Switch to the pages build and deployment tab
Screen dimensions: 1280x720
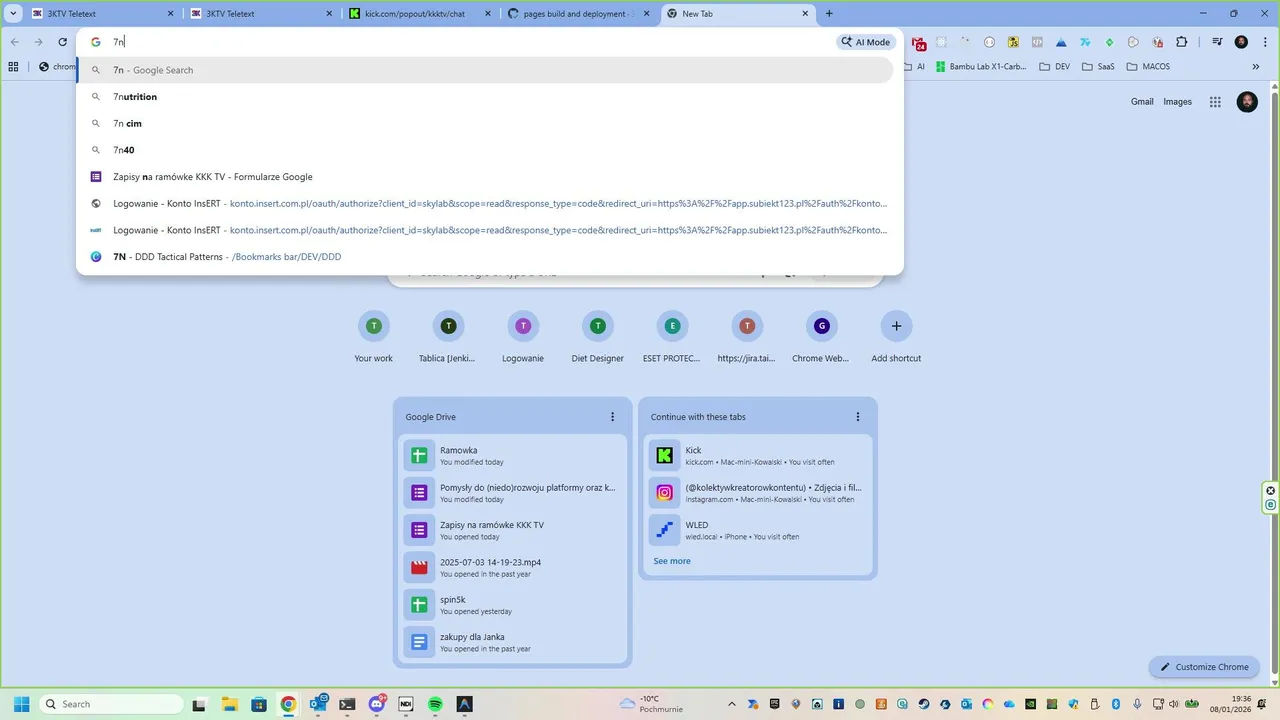(x=578, y=14)
